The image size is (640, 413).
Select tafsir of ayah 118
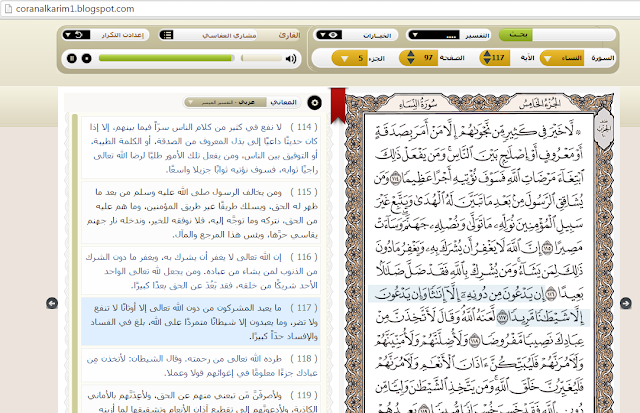click(201, 365)
